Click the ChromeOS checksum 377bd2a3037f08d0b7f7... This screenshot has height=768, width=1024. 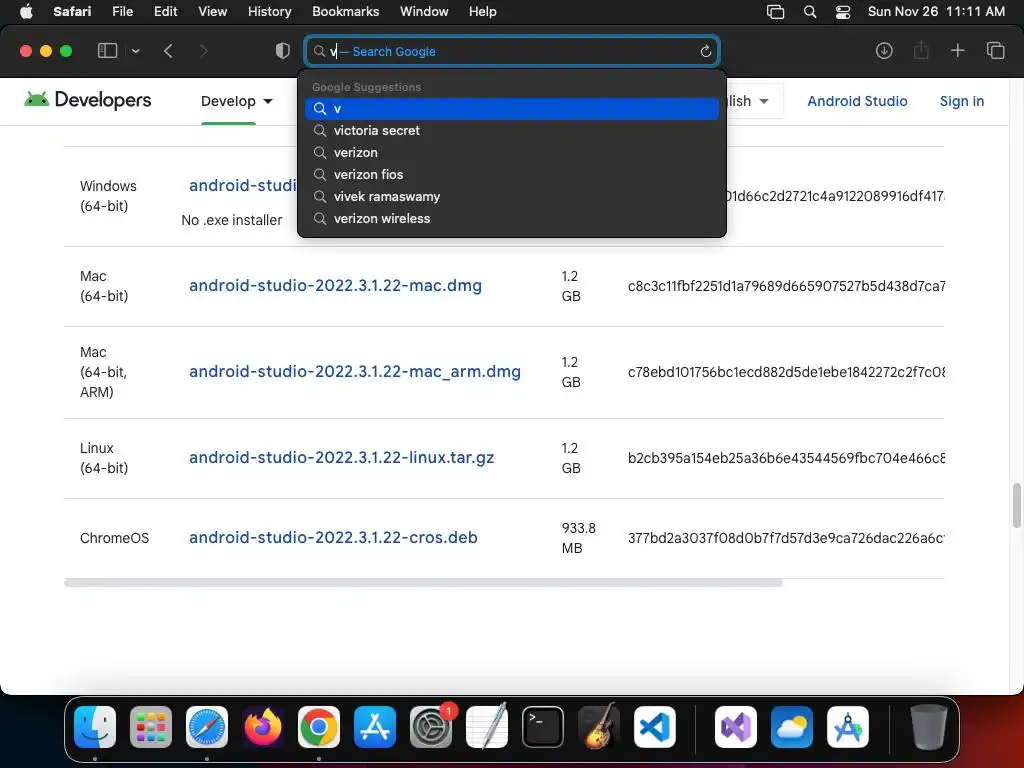pyautogui.click(x=786, y=538)
